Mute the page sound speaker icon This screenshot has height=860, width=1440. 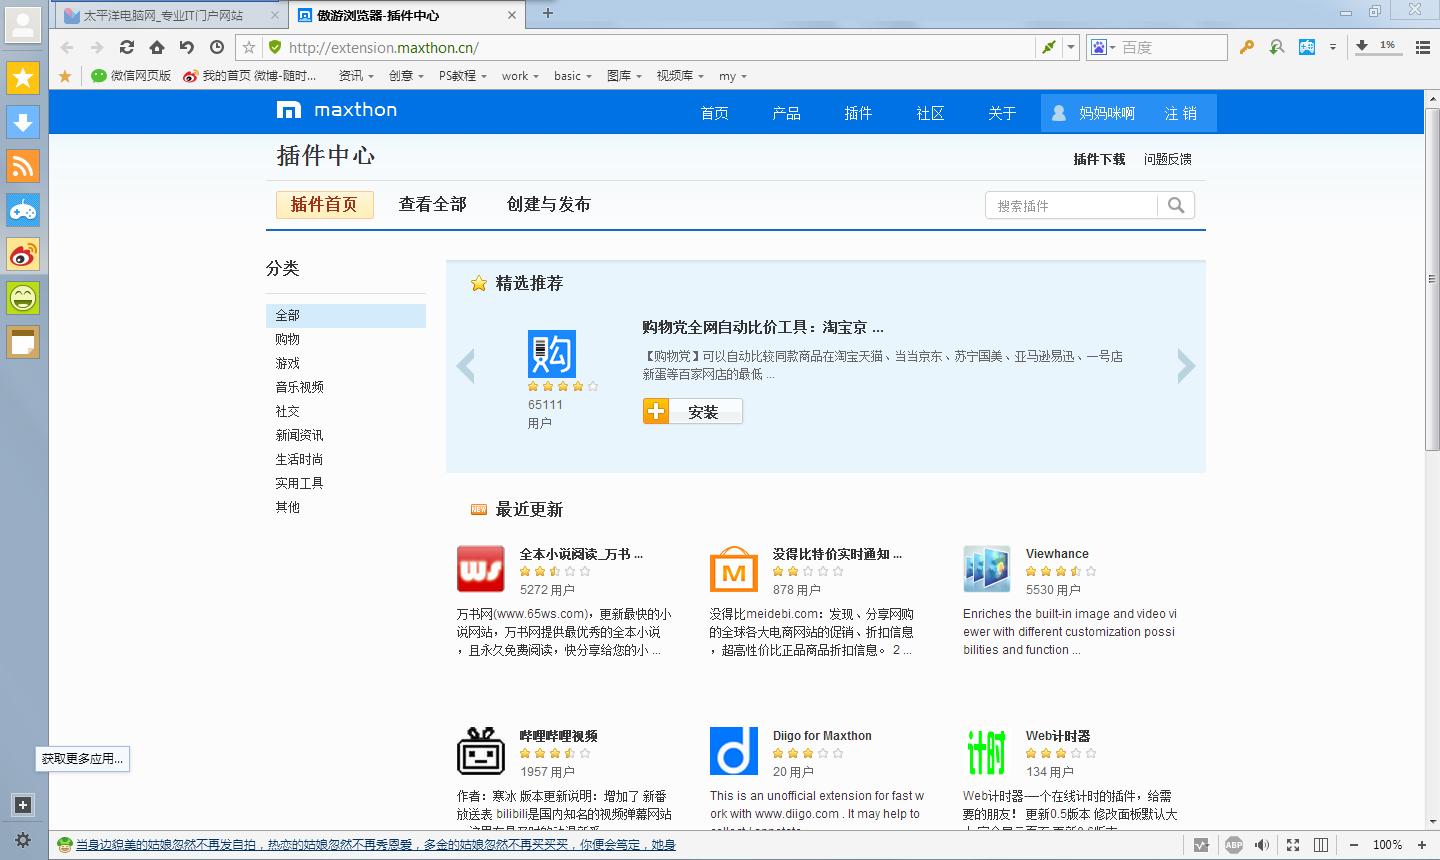tap(1262, 845)
